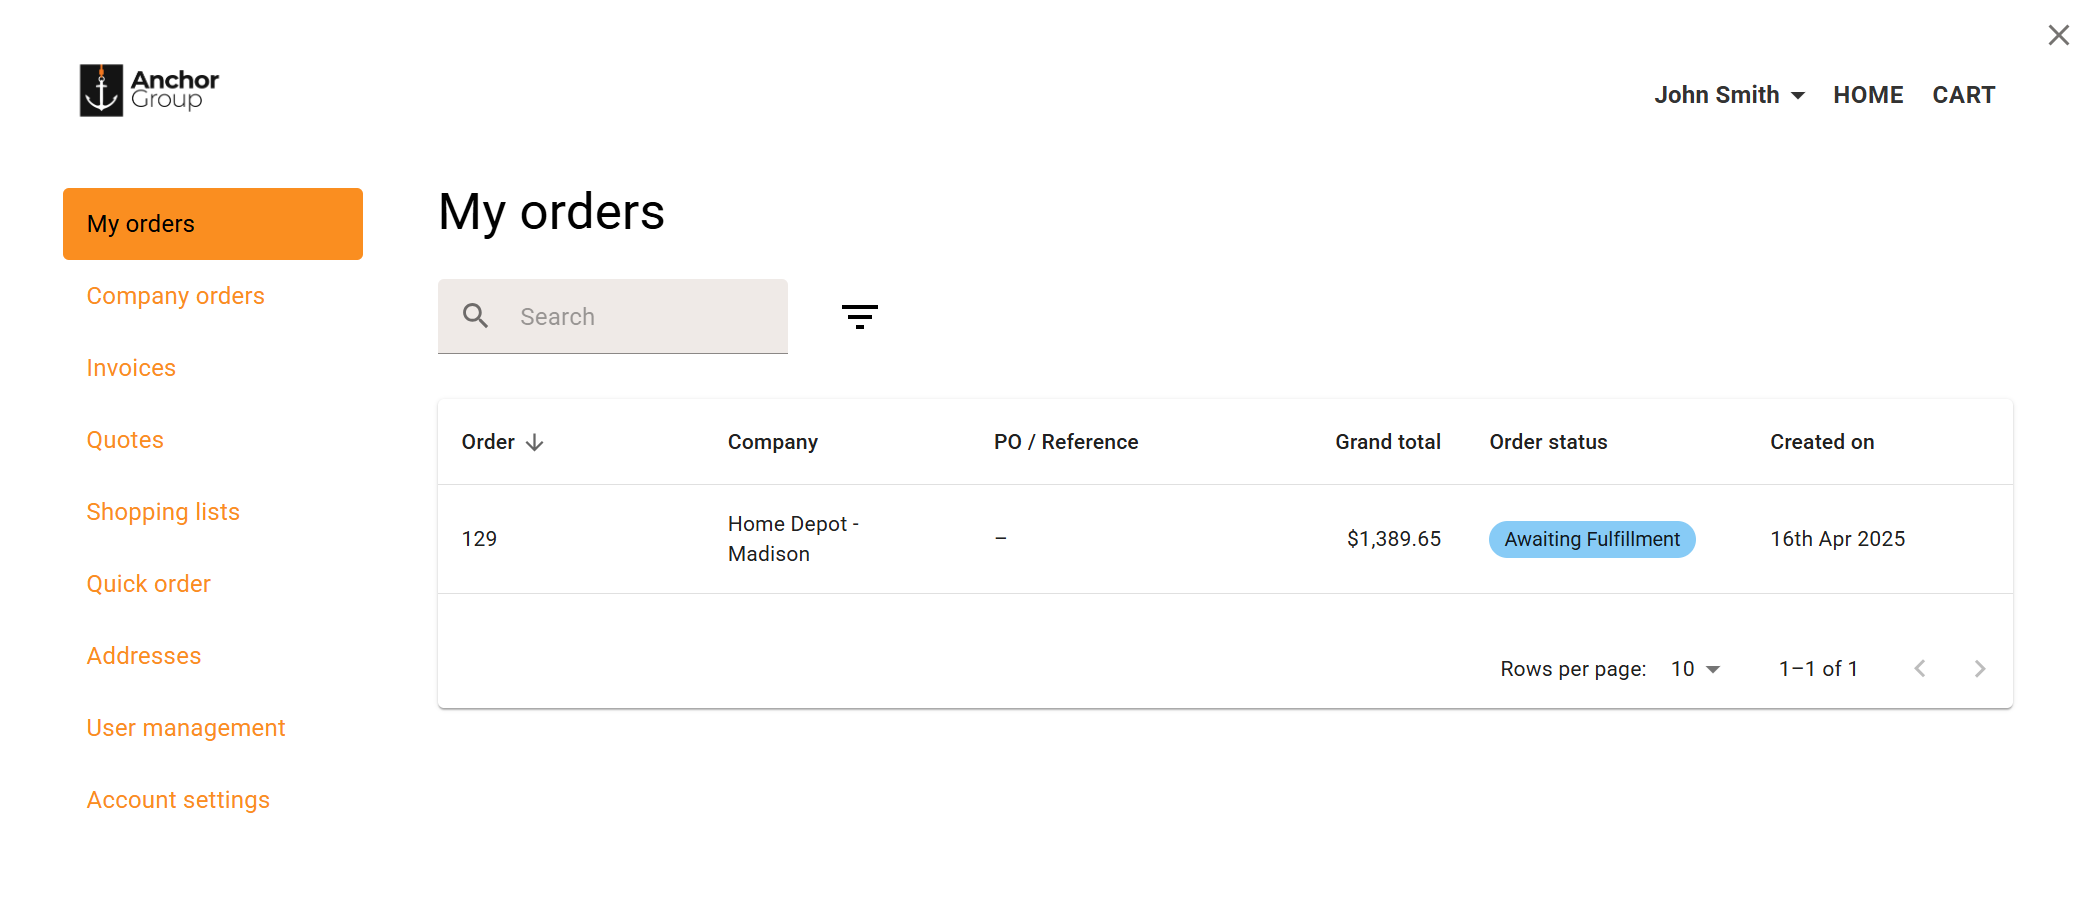2096x919 pixels.
Task: Open the filter options icon
Action: 859,317
